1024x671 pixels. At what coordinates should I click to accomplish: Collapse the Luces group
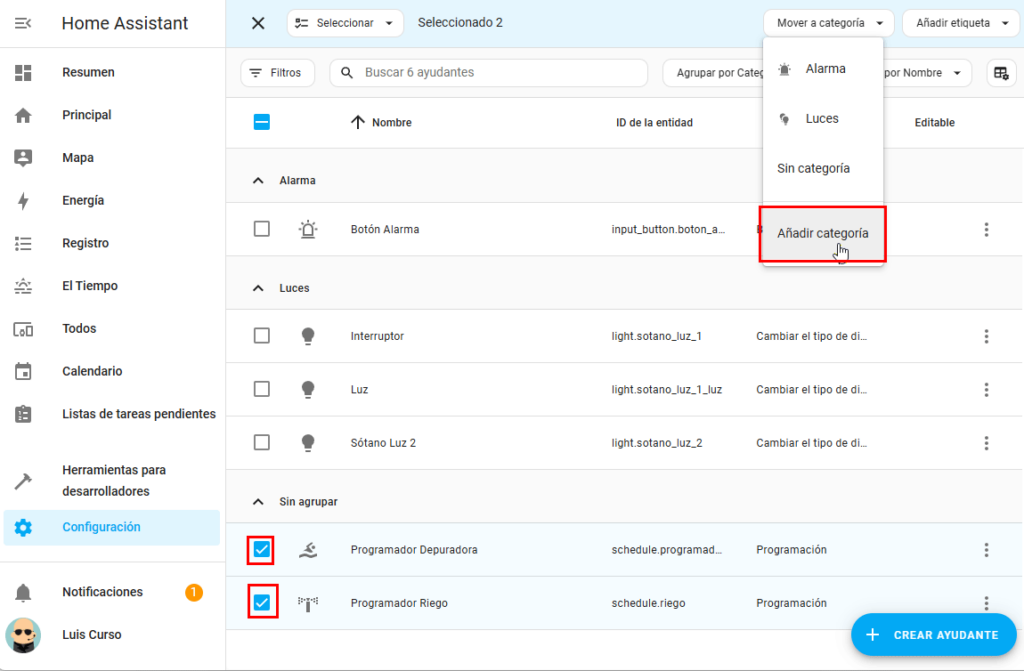[259, 288]
